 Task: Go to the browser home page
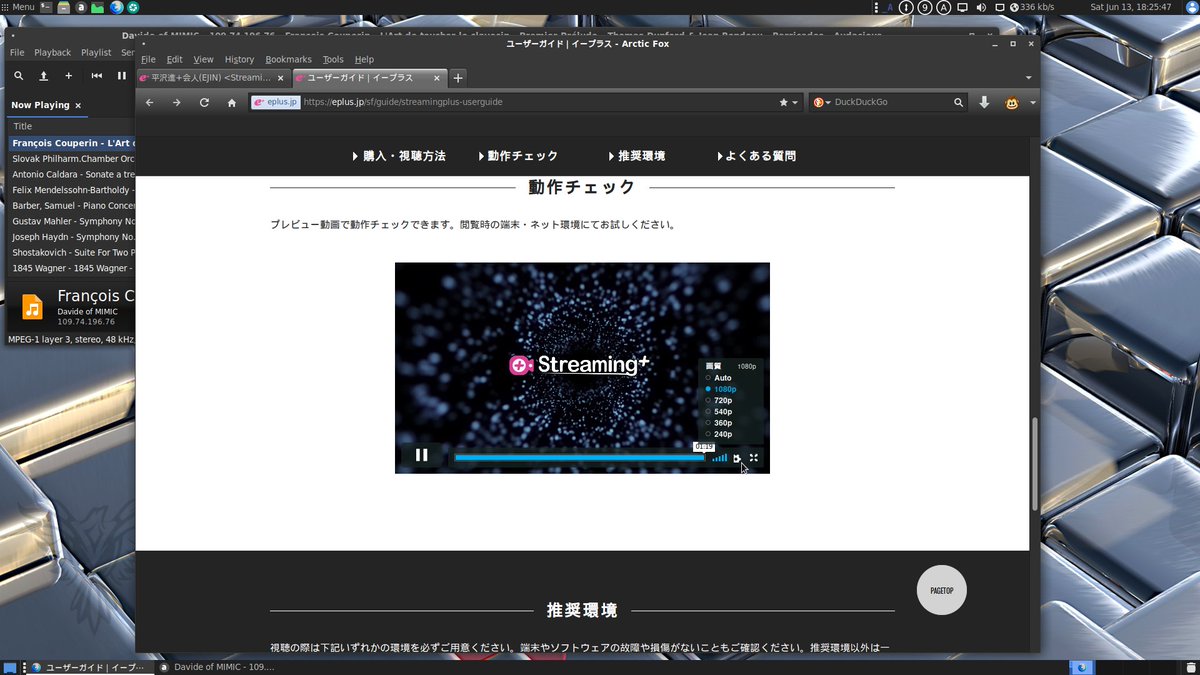tap(232, 102)
